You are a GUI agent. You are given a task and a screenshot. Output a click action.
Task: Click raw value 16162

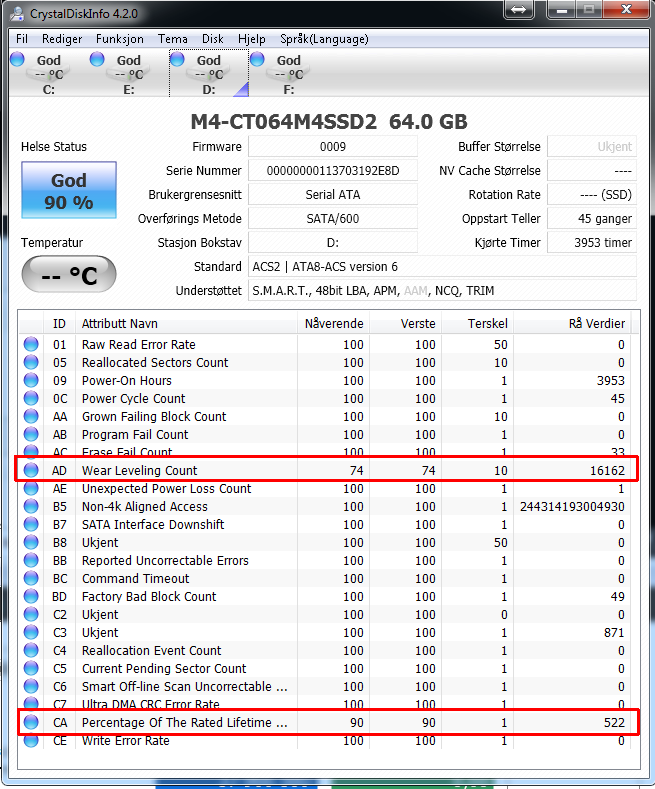pyautogui.click(x=607, y=470)
